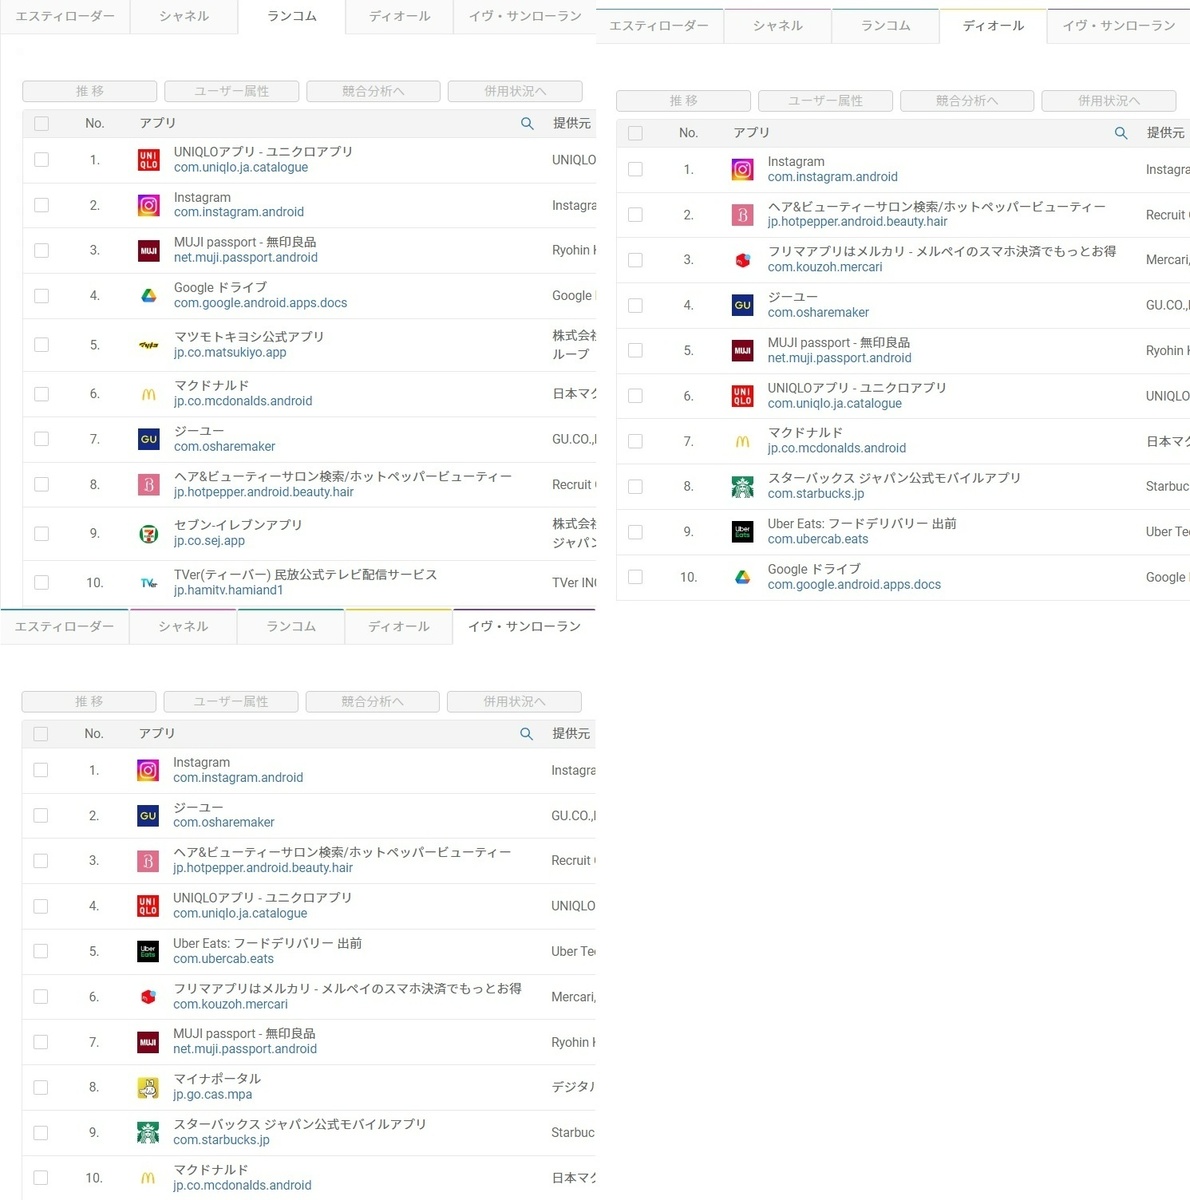Click the Instagram icon in ランコム-selected panel
The image size is (1190, 1200).
(x=148, y=205)
